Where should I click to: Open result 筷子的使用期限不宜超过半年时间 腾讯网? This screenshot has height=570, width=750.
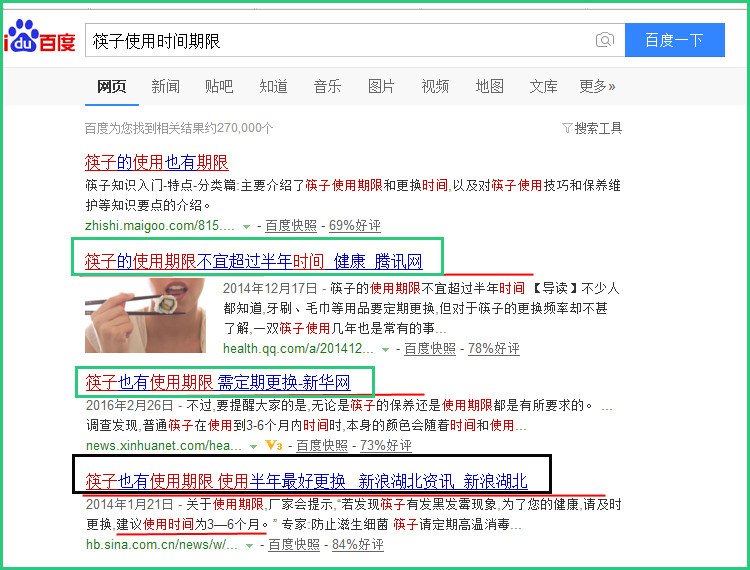click(x=254, y=262)
